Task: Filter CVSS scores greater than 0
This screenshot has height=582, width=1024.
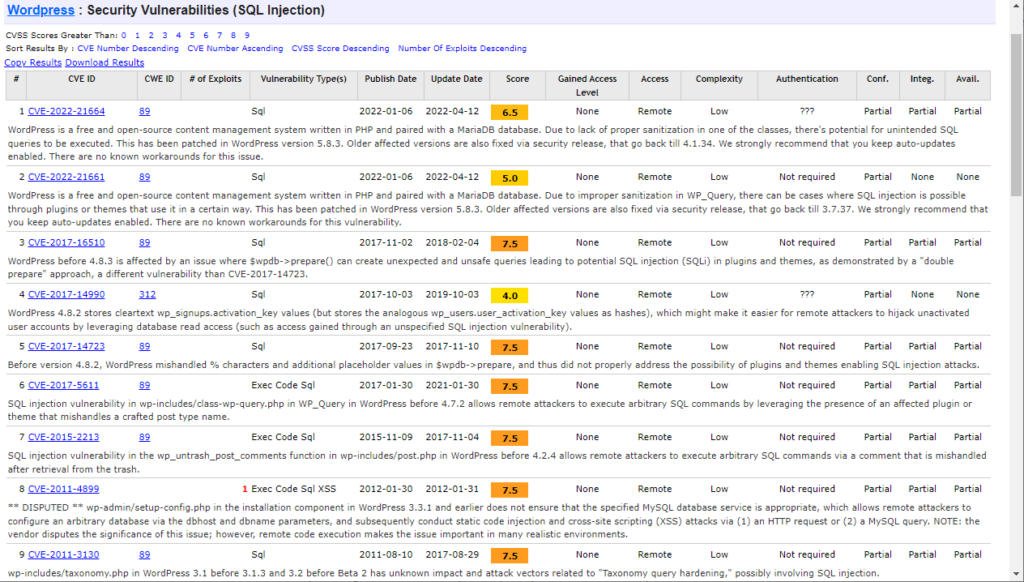Action: [123, 35]
